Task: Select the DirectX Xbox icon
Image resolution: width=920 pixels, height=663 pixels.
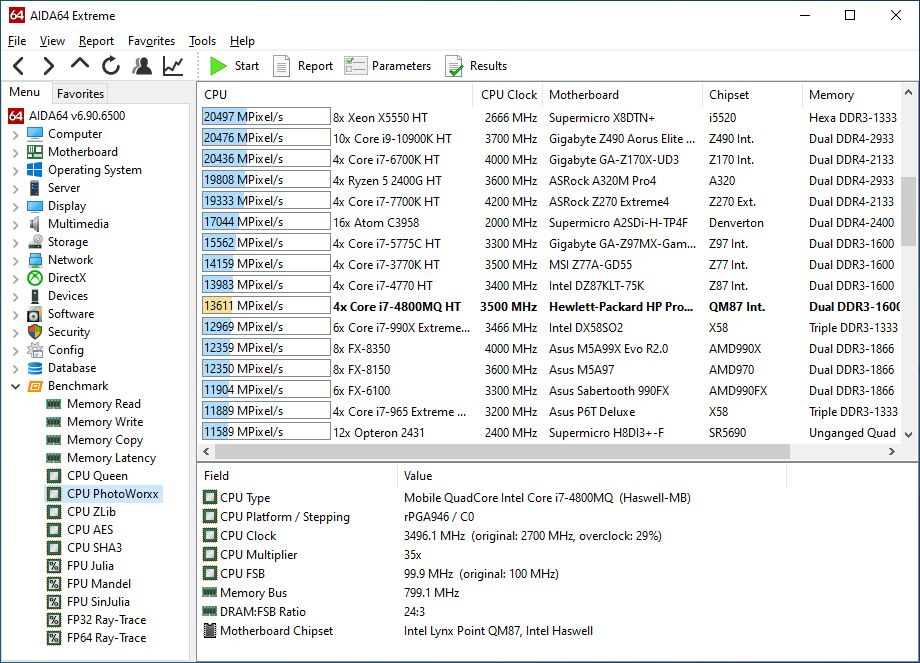Action: tap(35, 278)
